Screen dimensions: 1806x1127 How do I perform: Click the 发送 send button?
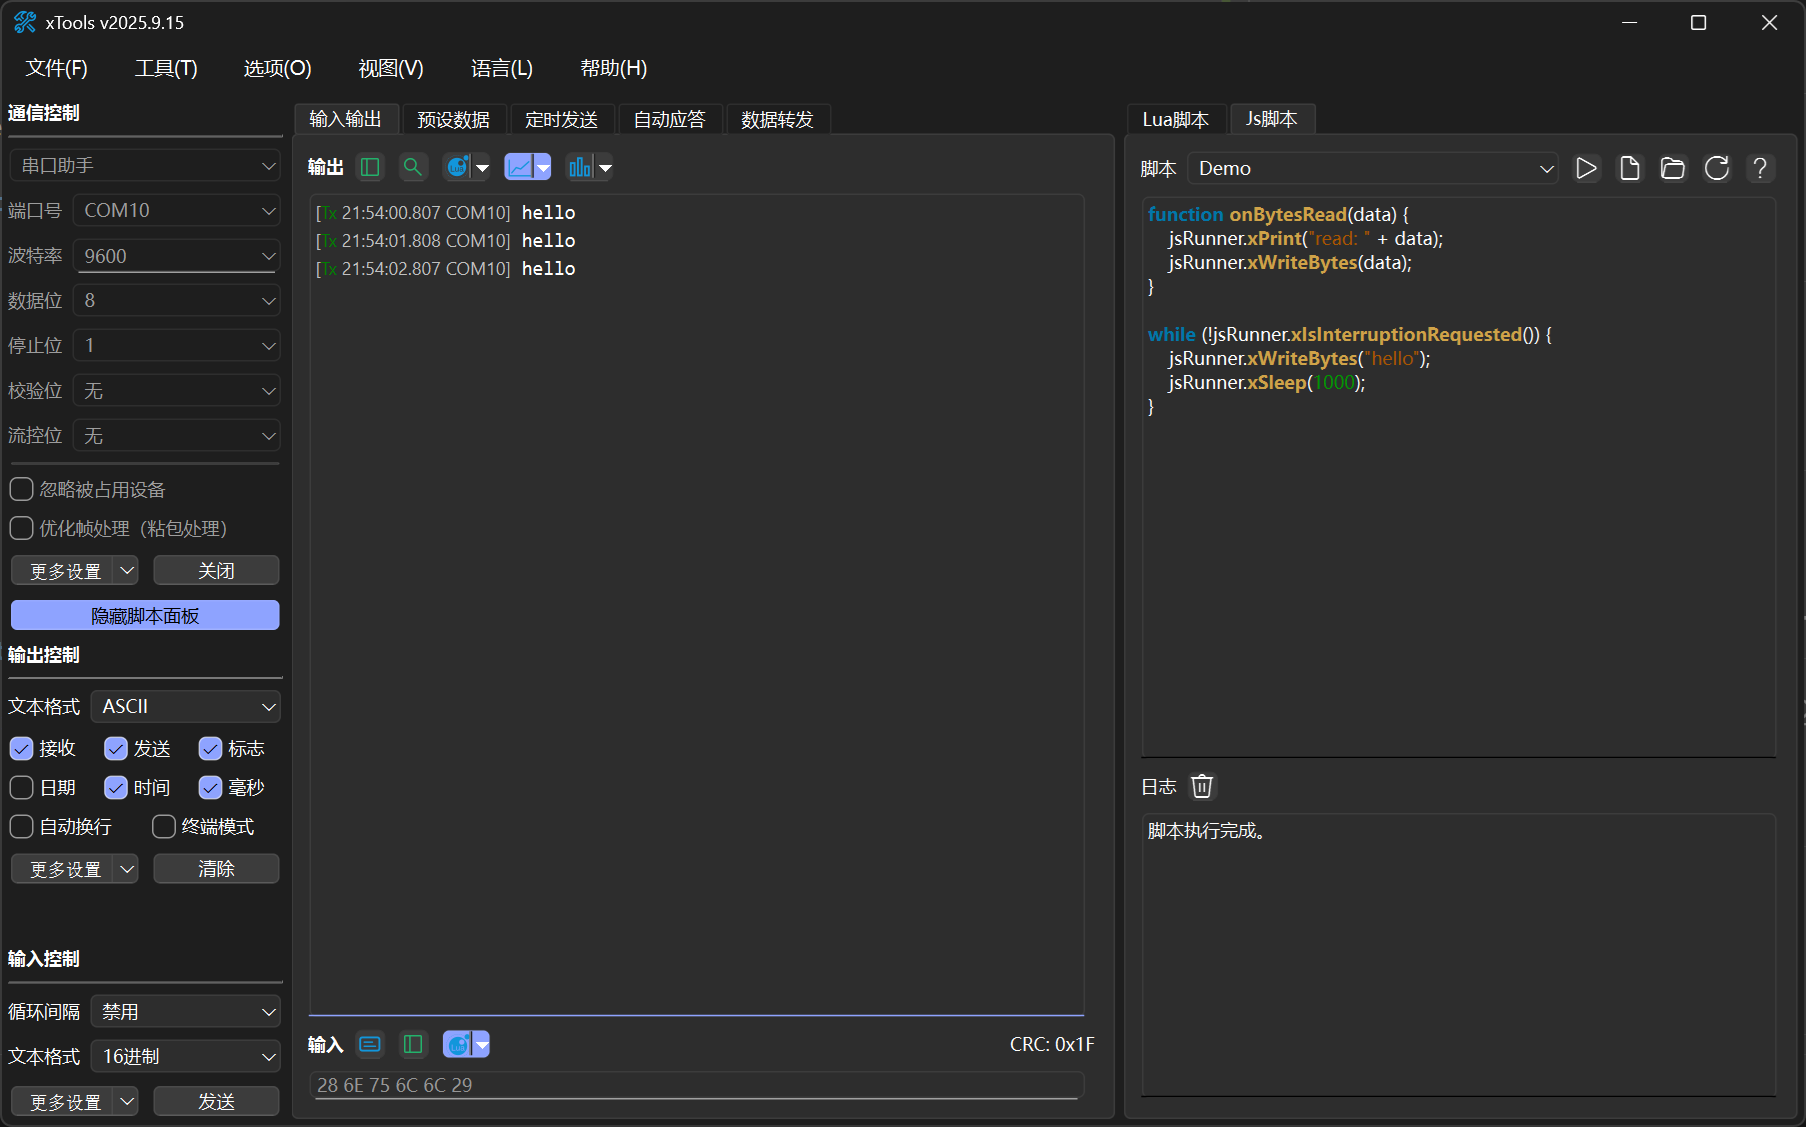(216, 1101)
